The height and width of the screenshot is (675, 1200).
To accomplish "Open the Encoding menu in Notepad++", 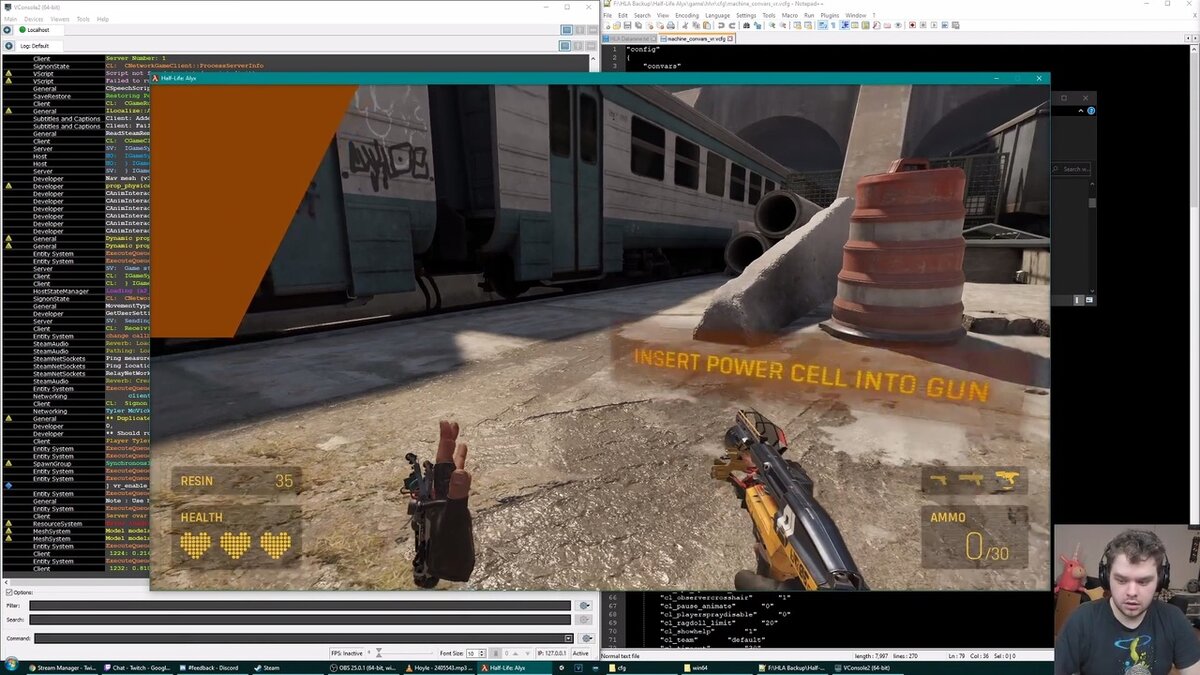I will coord(687,15).
